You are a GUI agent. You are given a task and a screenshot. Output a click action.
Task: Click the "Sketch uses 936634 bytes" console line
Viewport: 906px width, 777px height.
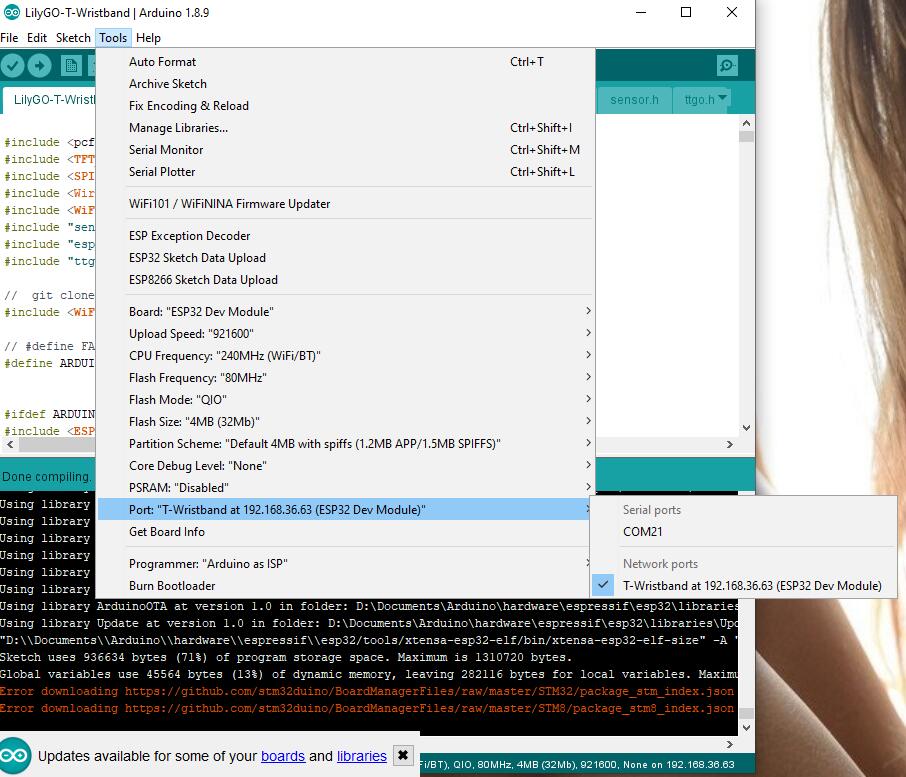tap(286, 657)
